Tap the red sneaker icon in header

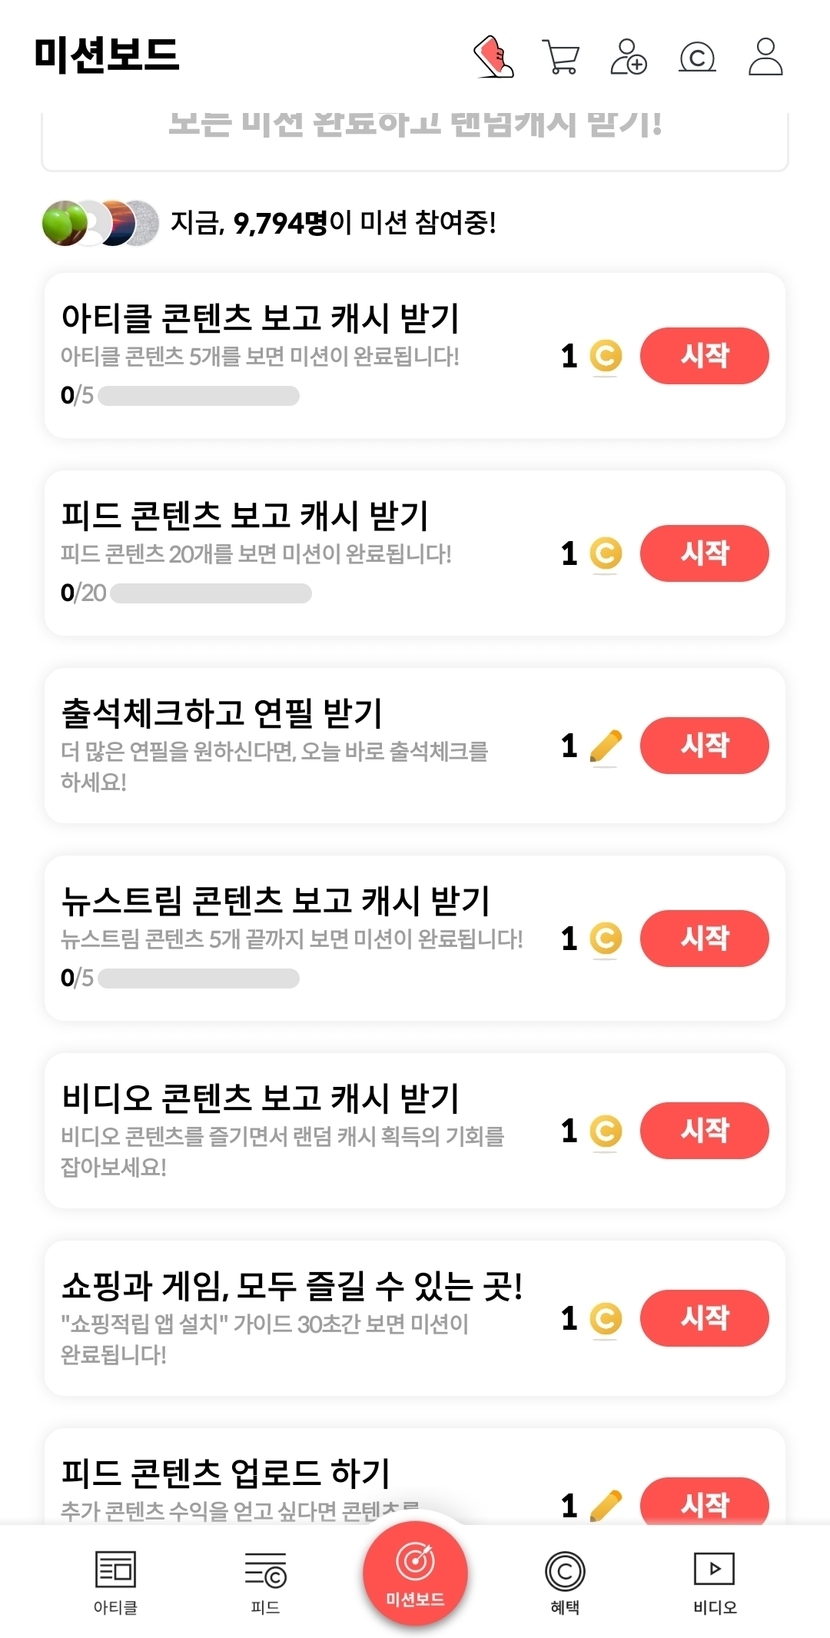(x=493, y=56)
